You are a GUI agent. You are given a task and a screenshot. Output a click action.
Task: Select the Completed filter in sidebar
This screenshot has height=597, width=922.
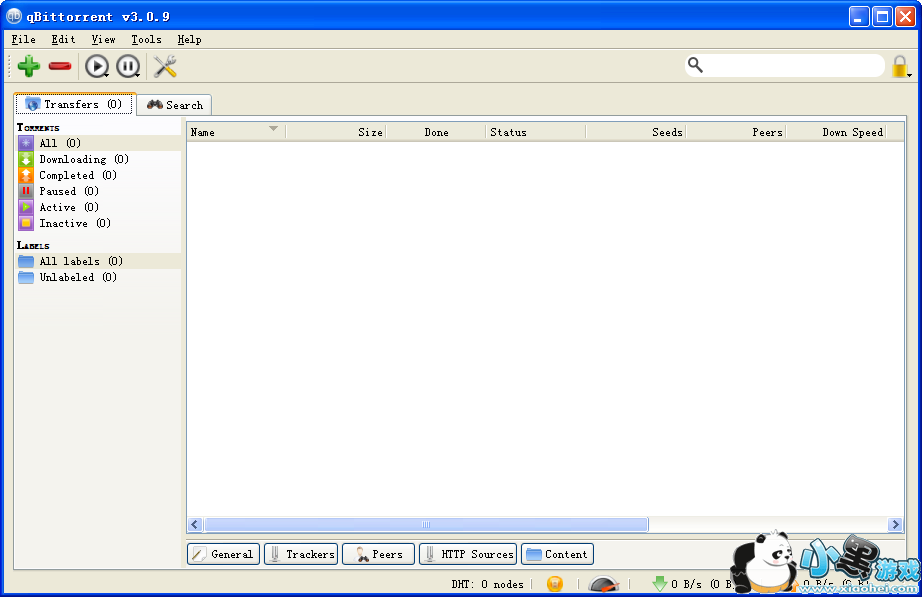80,175
